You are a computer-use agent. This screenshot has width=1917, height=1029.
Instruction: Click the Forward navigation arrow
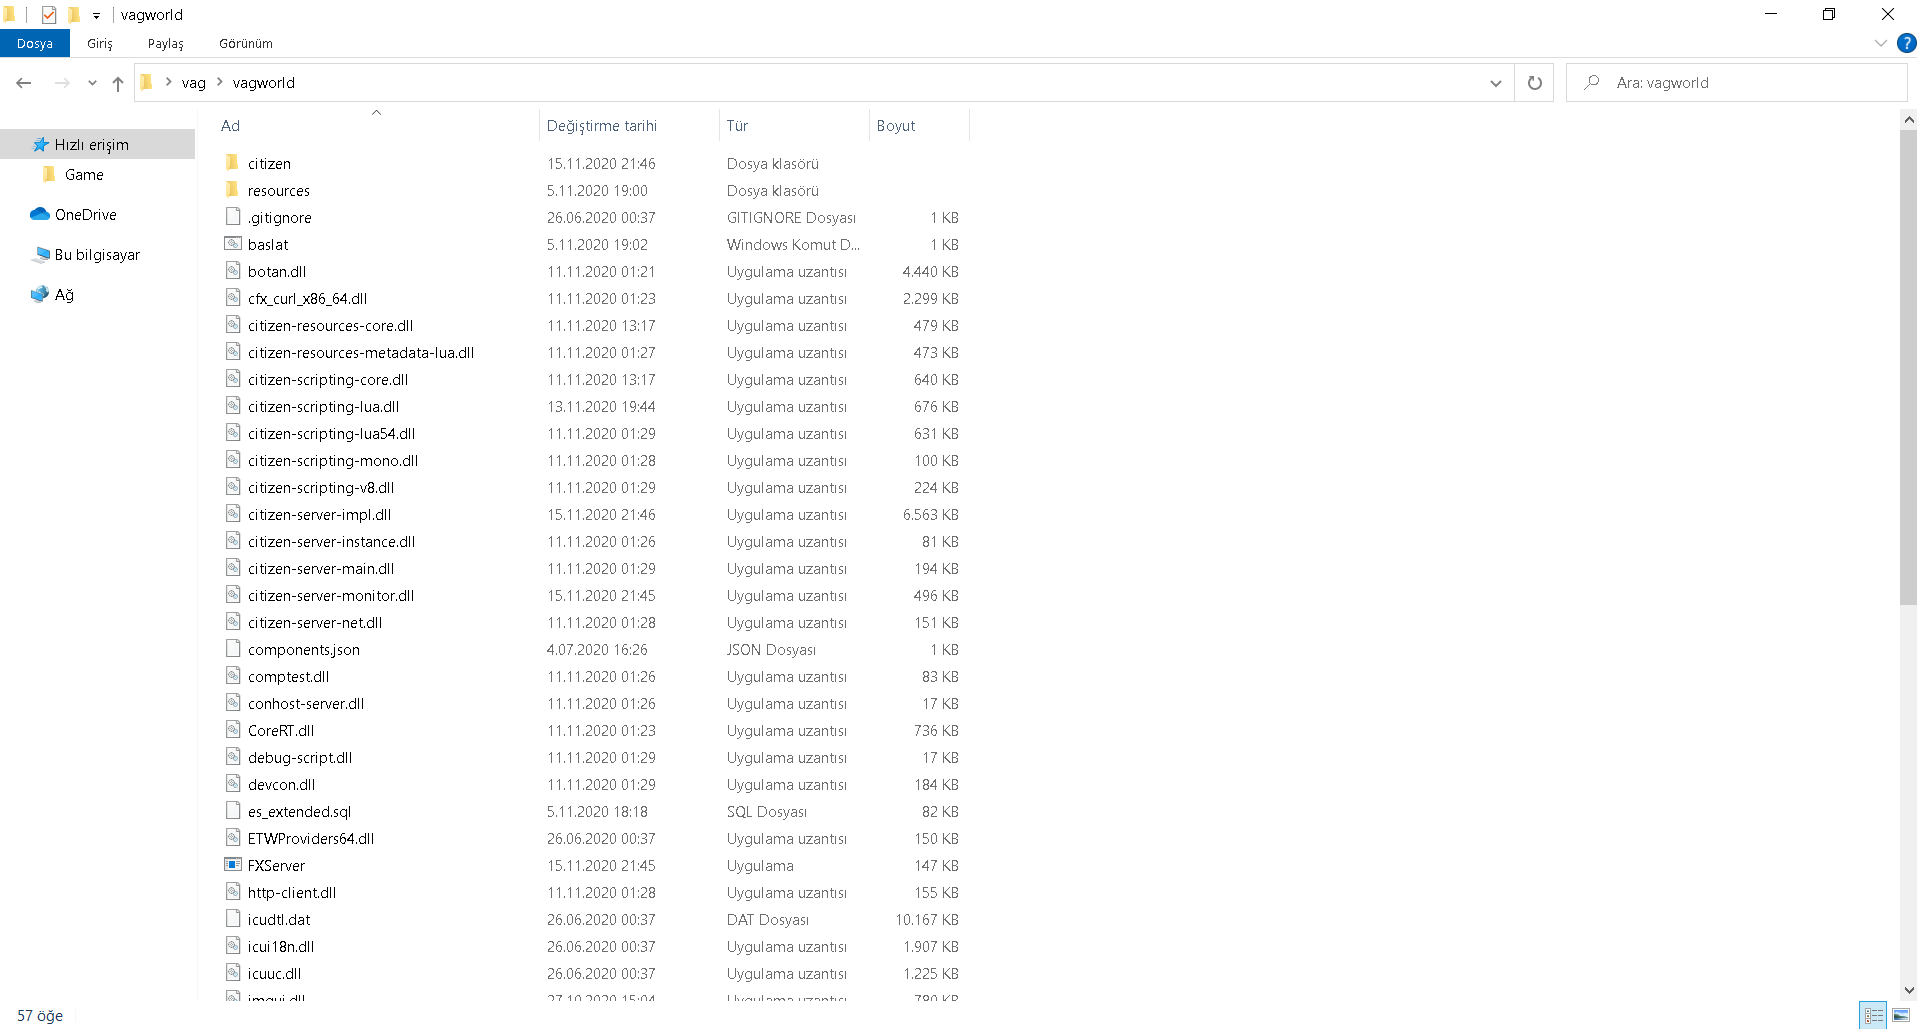62,83
